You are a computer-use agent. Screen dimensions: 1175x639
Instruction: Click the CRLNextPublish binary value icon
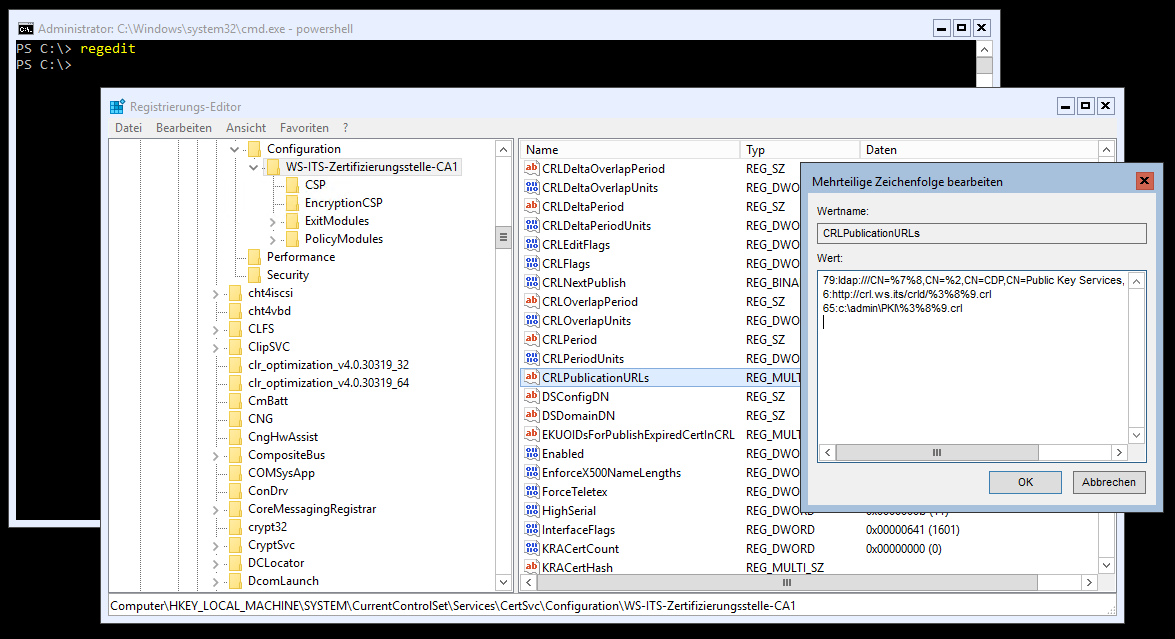532,282
